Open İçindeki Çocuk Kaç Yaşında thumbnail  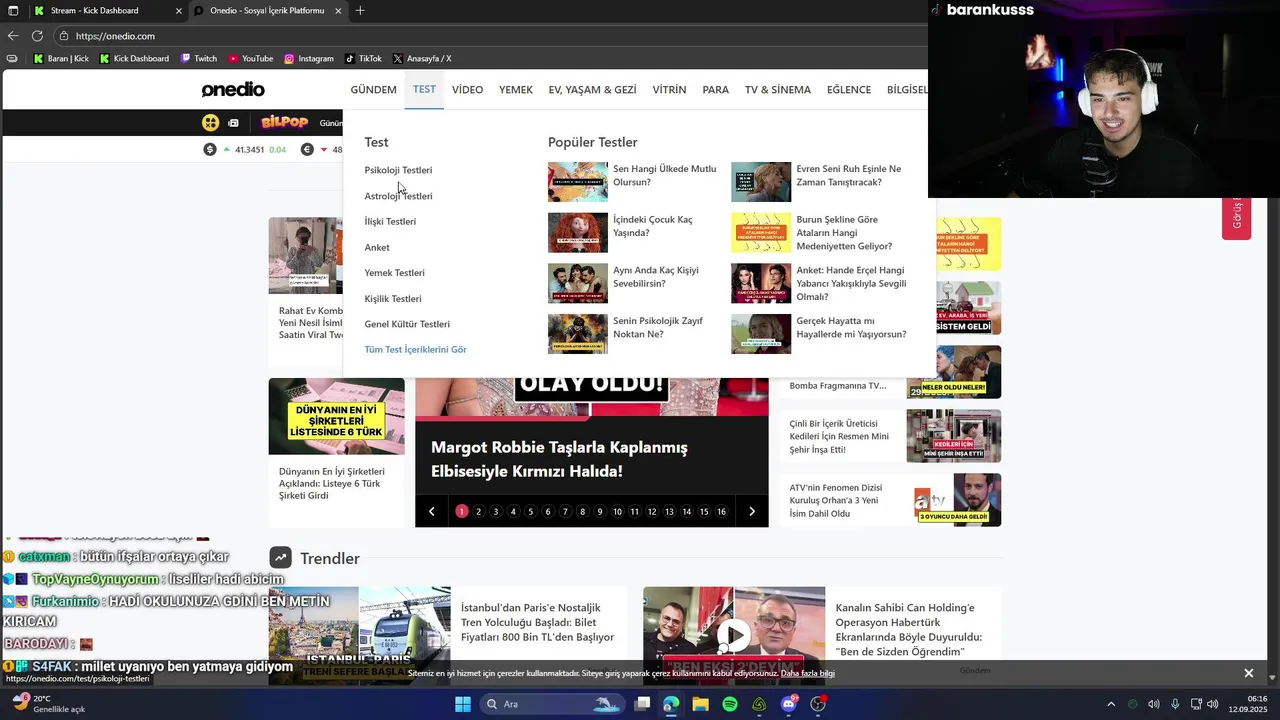578,232
